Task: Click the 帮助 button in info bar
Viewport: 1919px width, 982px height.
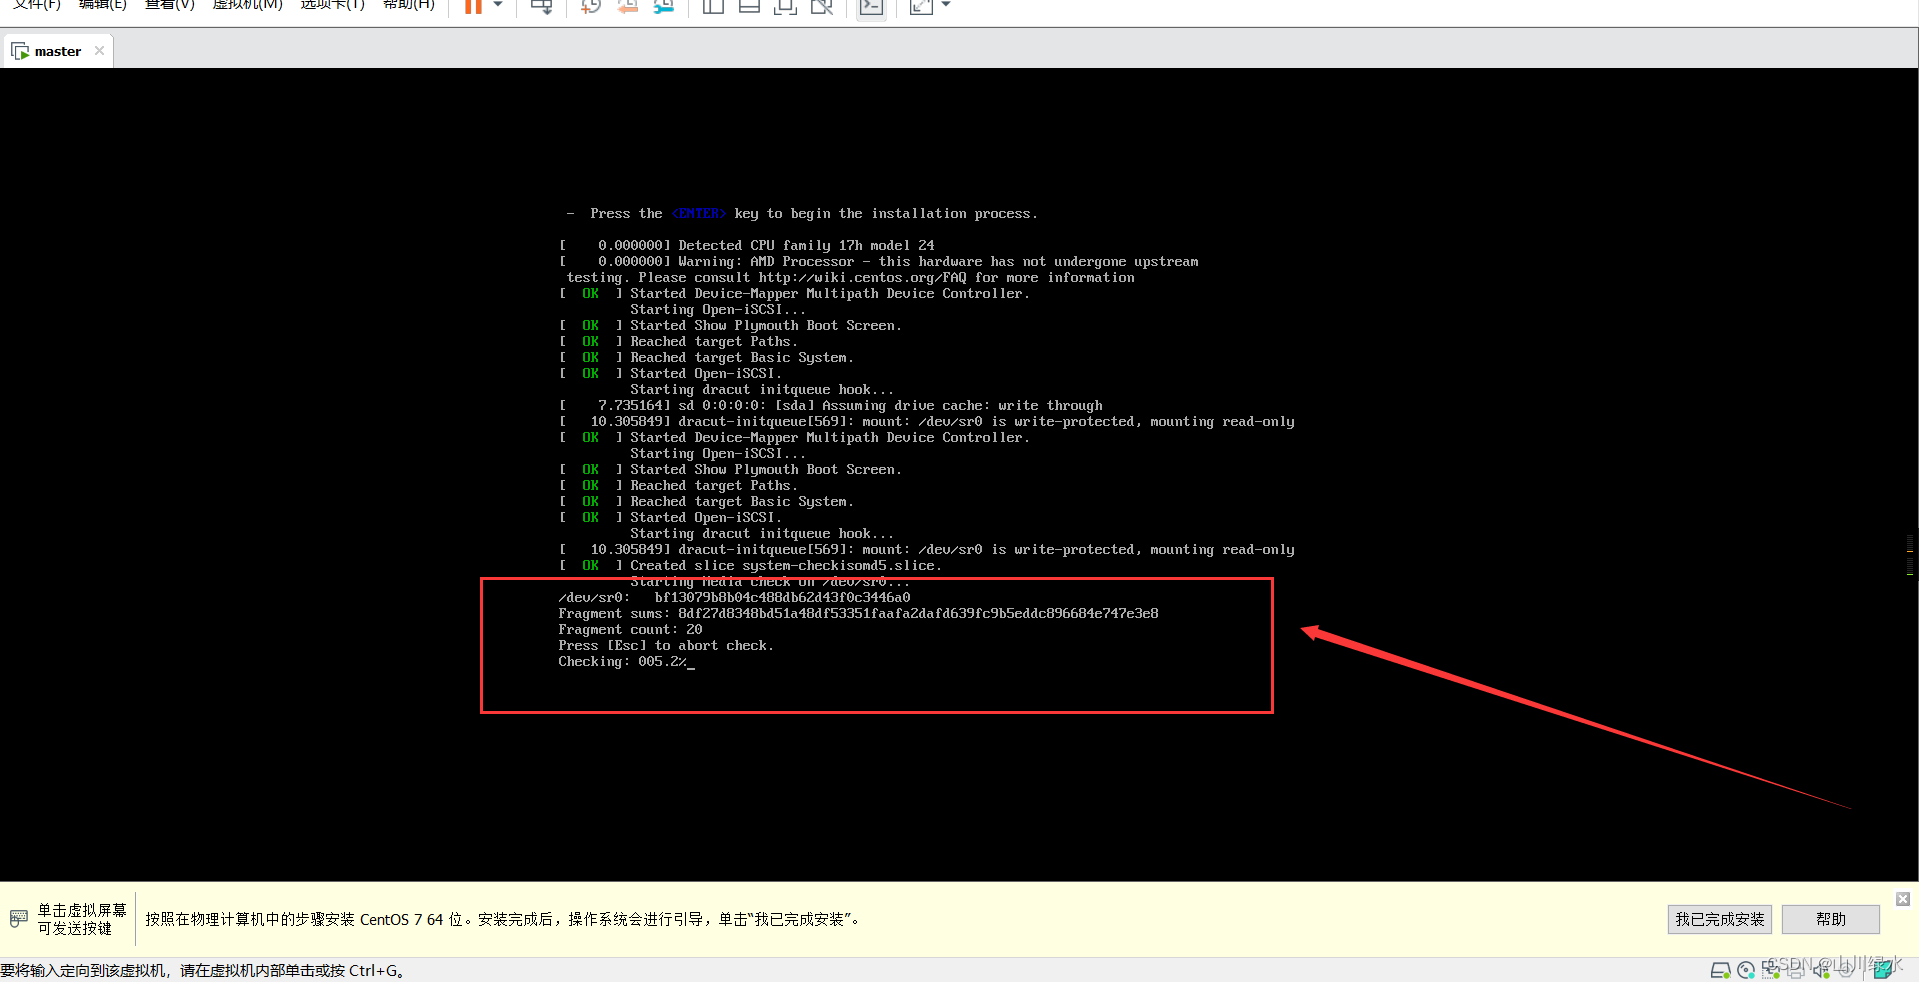Action: (1831, 919)
